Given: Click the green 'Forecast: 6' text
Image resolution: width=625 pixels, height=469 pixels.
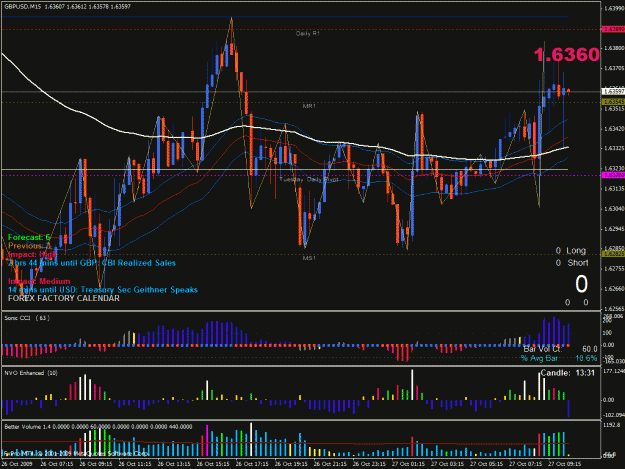Looking at the screenshot, I should (29, 237).
